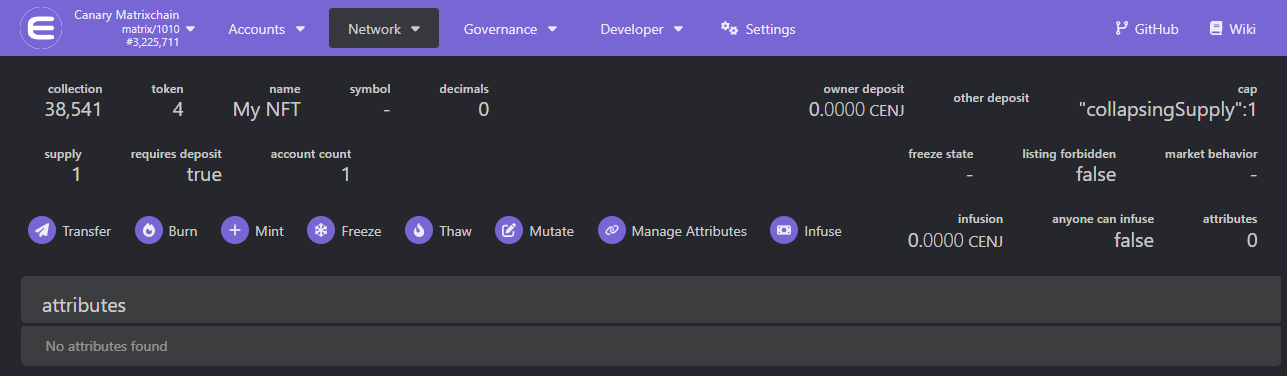Click the Mutate pencil icon
Viewport: 1287px width, 376px height.
click(x=509, y=231)
